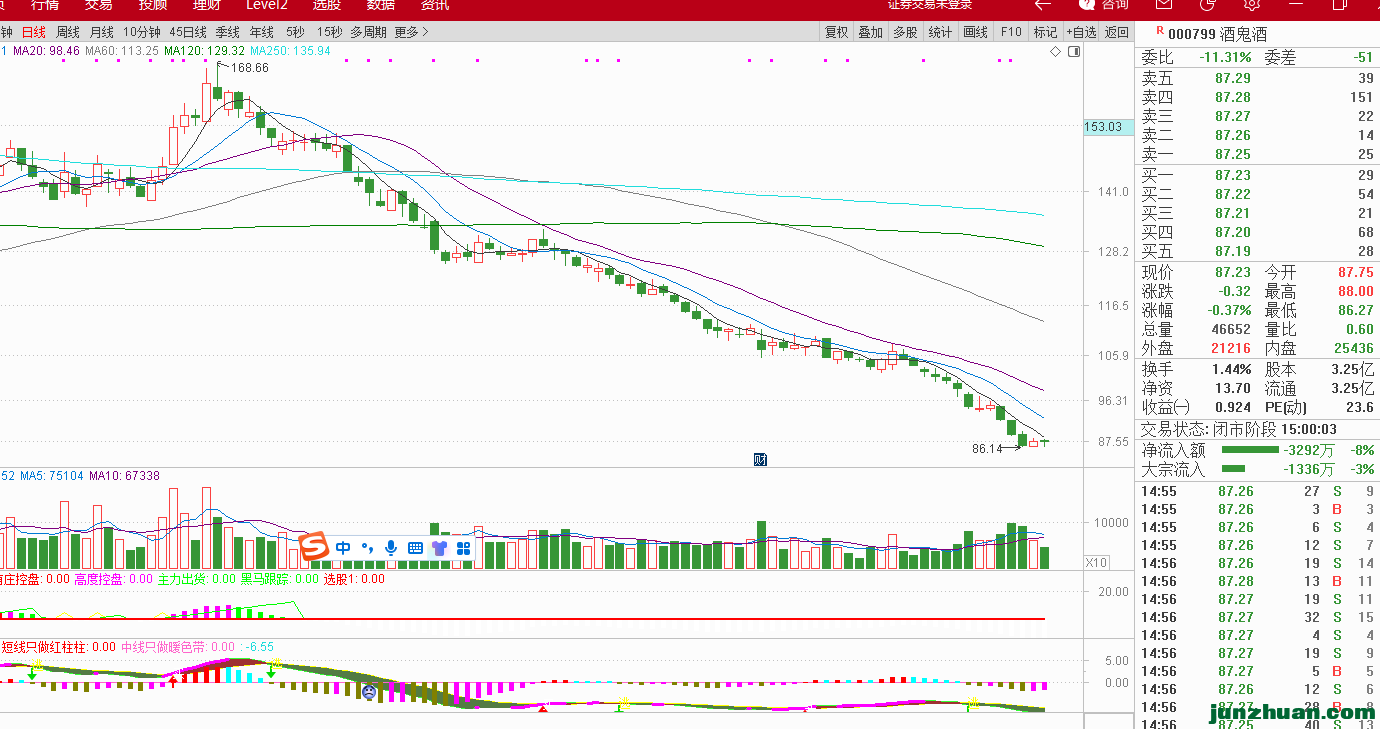Activate the 画线 drawing tools

pos(975,32)
